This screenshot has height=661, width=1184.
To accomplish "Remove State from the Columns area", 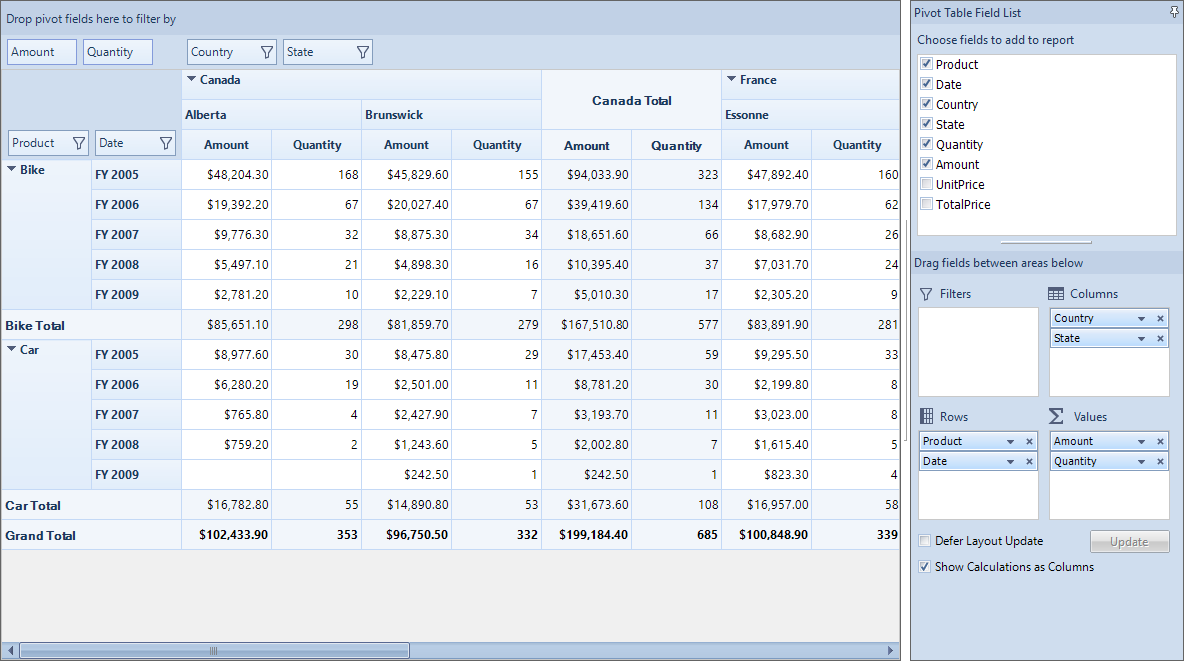I will tap(1161, 338).
